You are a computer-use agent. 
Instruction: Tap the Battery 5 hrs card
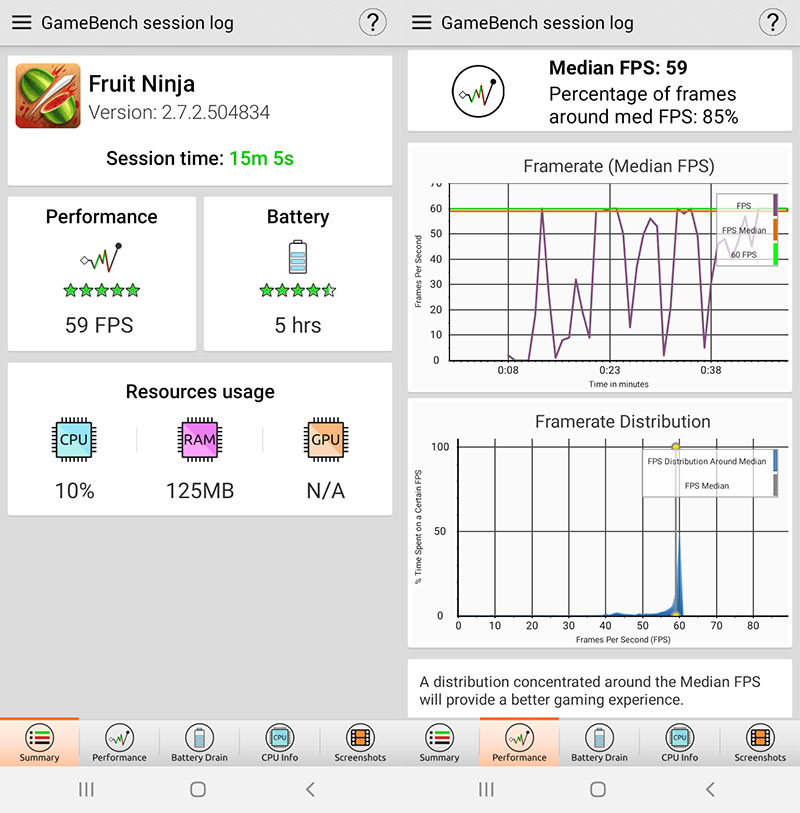click(x=298, y=273)
